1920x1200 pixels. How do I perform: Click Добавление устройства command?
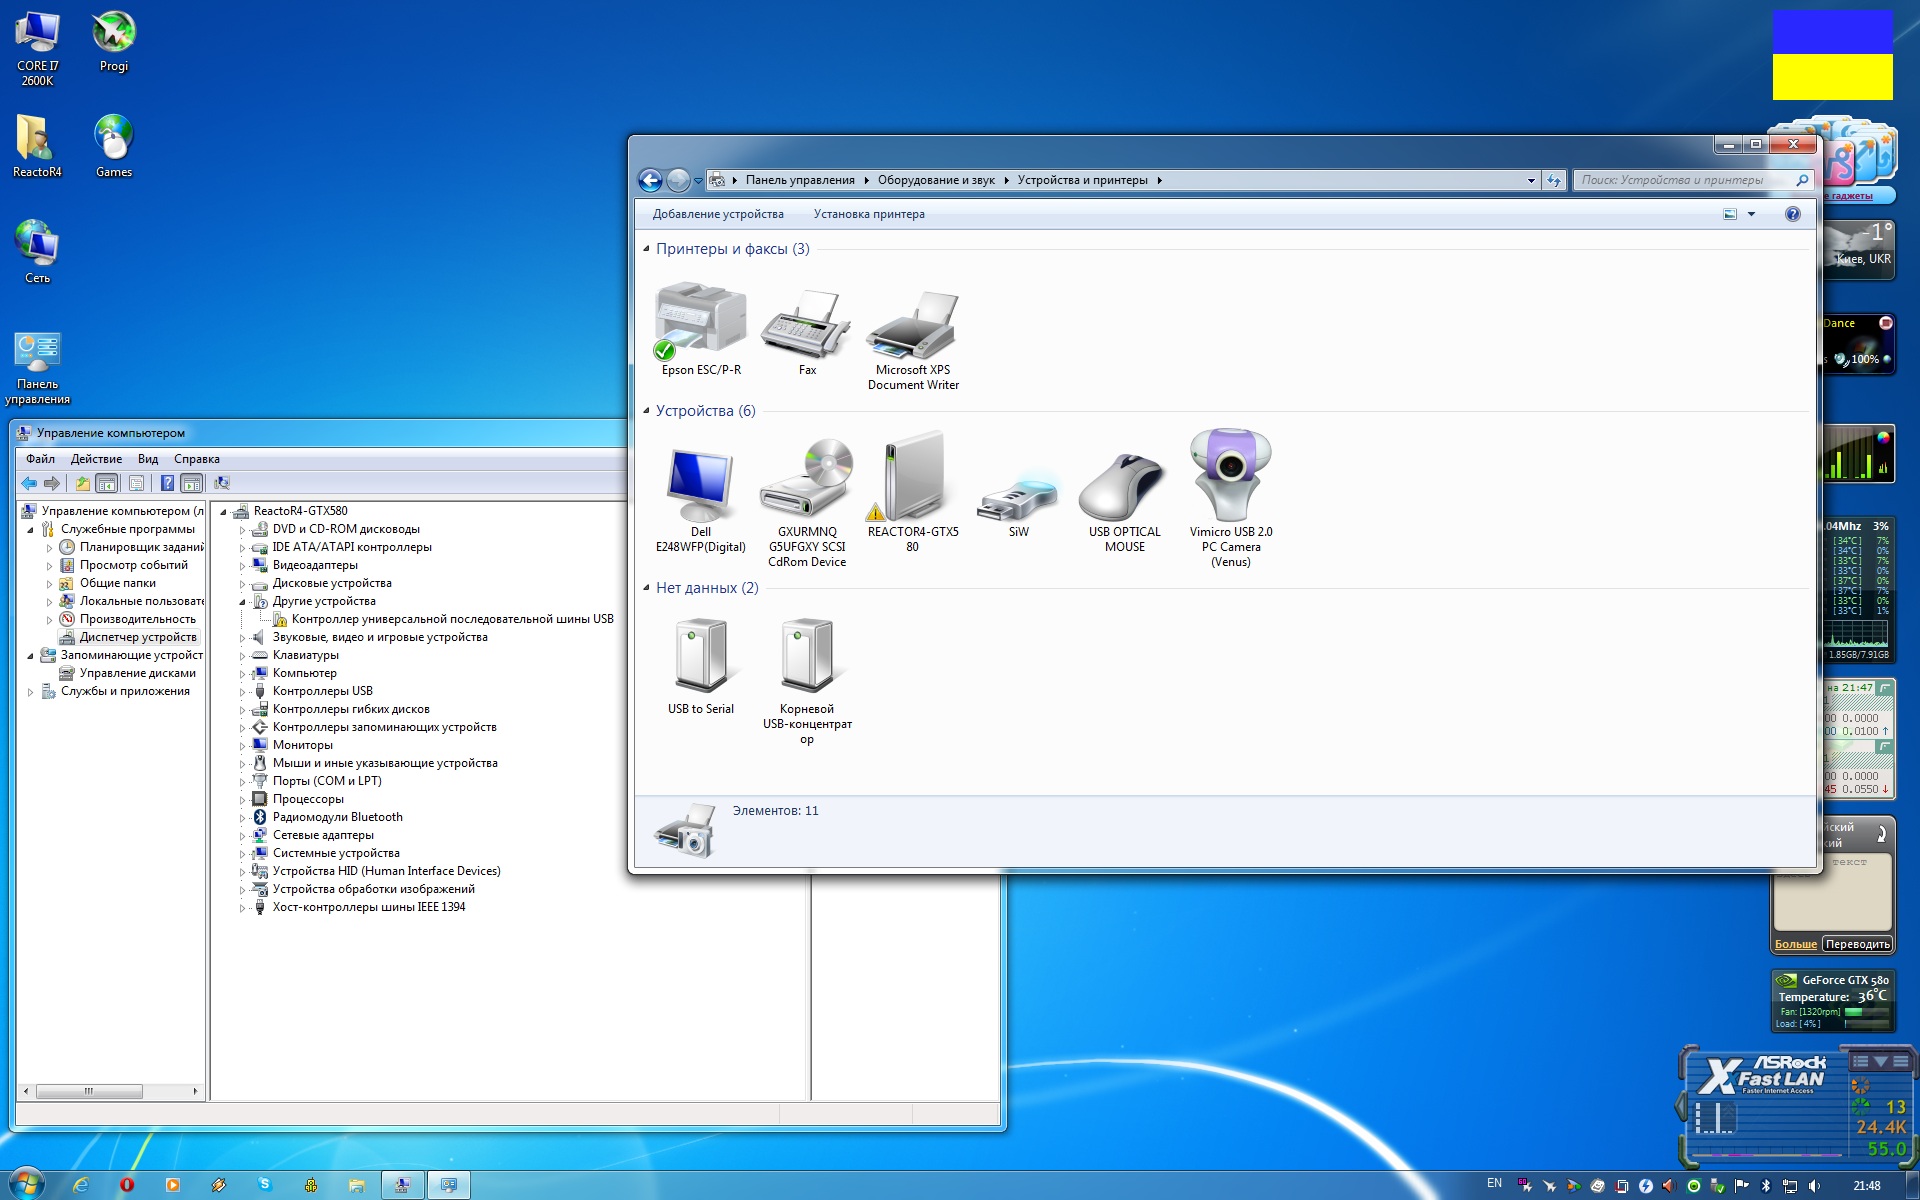pyautogui.click(x=718, y=214)
